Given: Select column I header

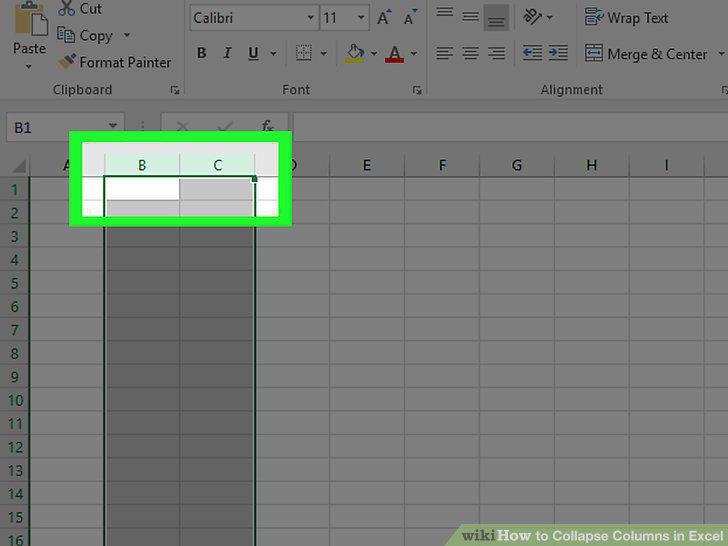Looking at the screenshot, I should (667, 165).
